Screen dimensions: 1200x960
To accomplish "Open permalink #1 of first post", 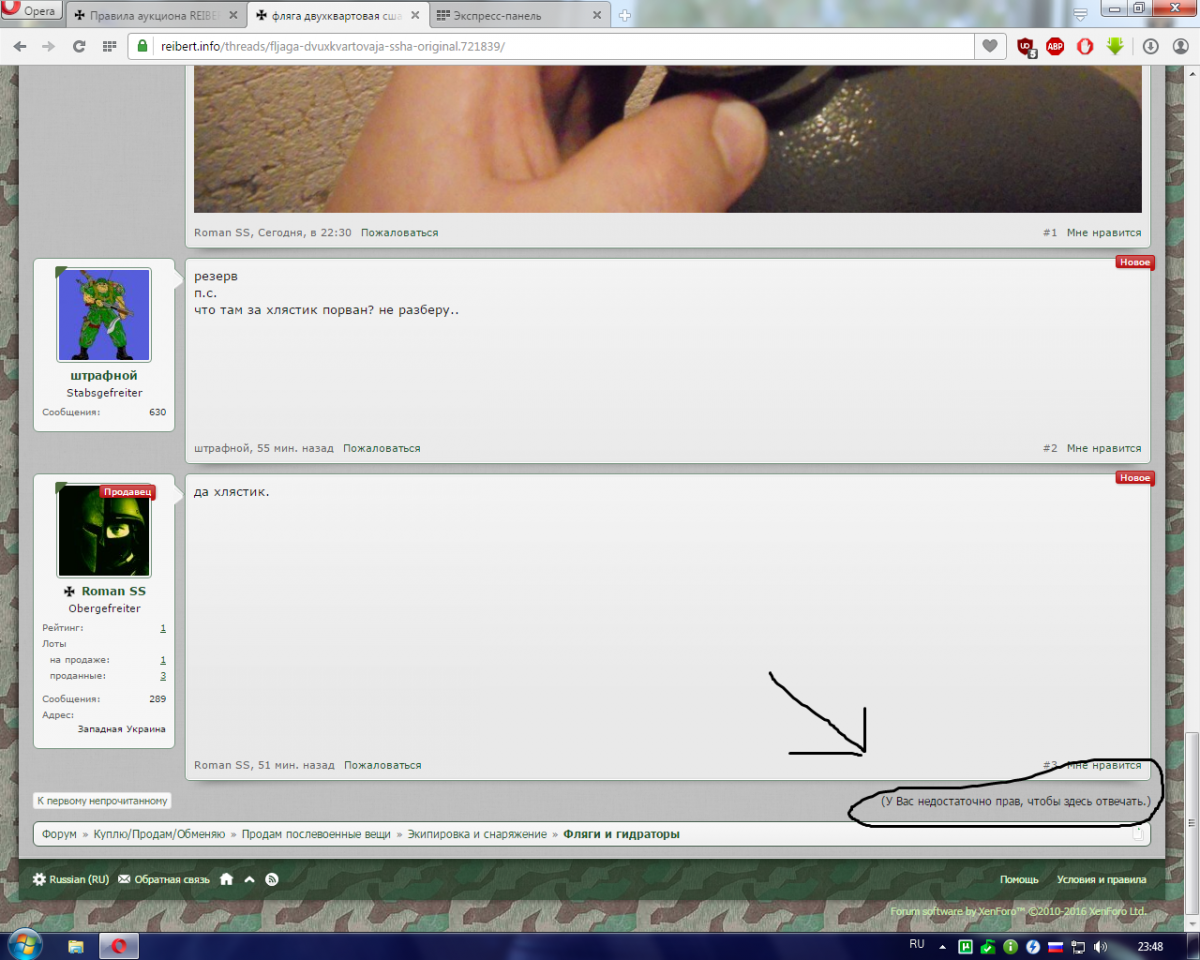I will pos(1050,233).
